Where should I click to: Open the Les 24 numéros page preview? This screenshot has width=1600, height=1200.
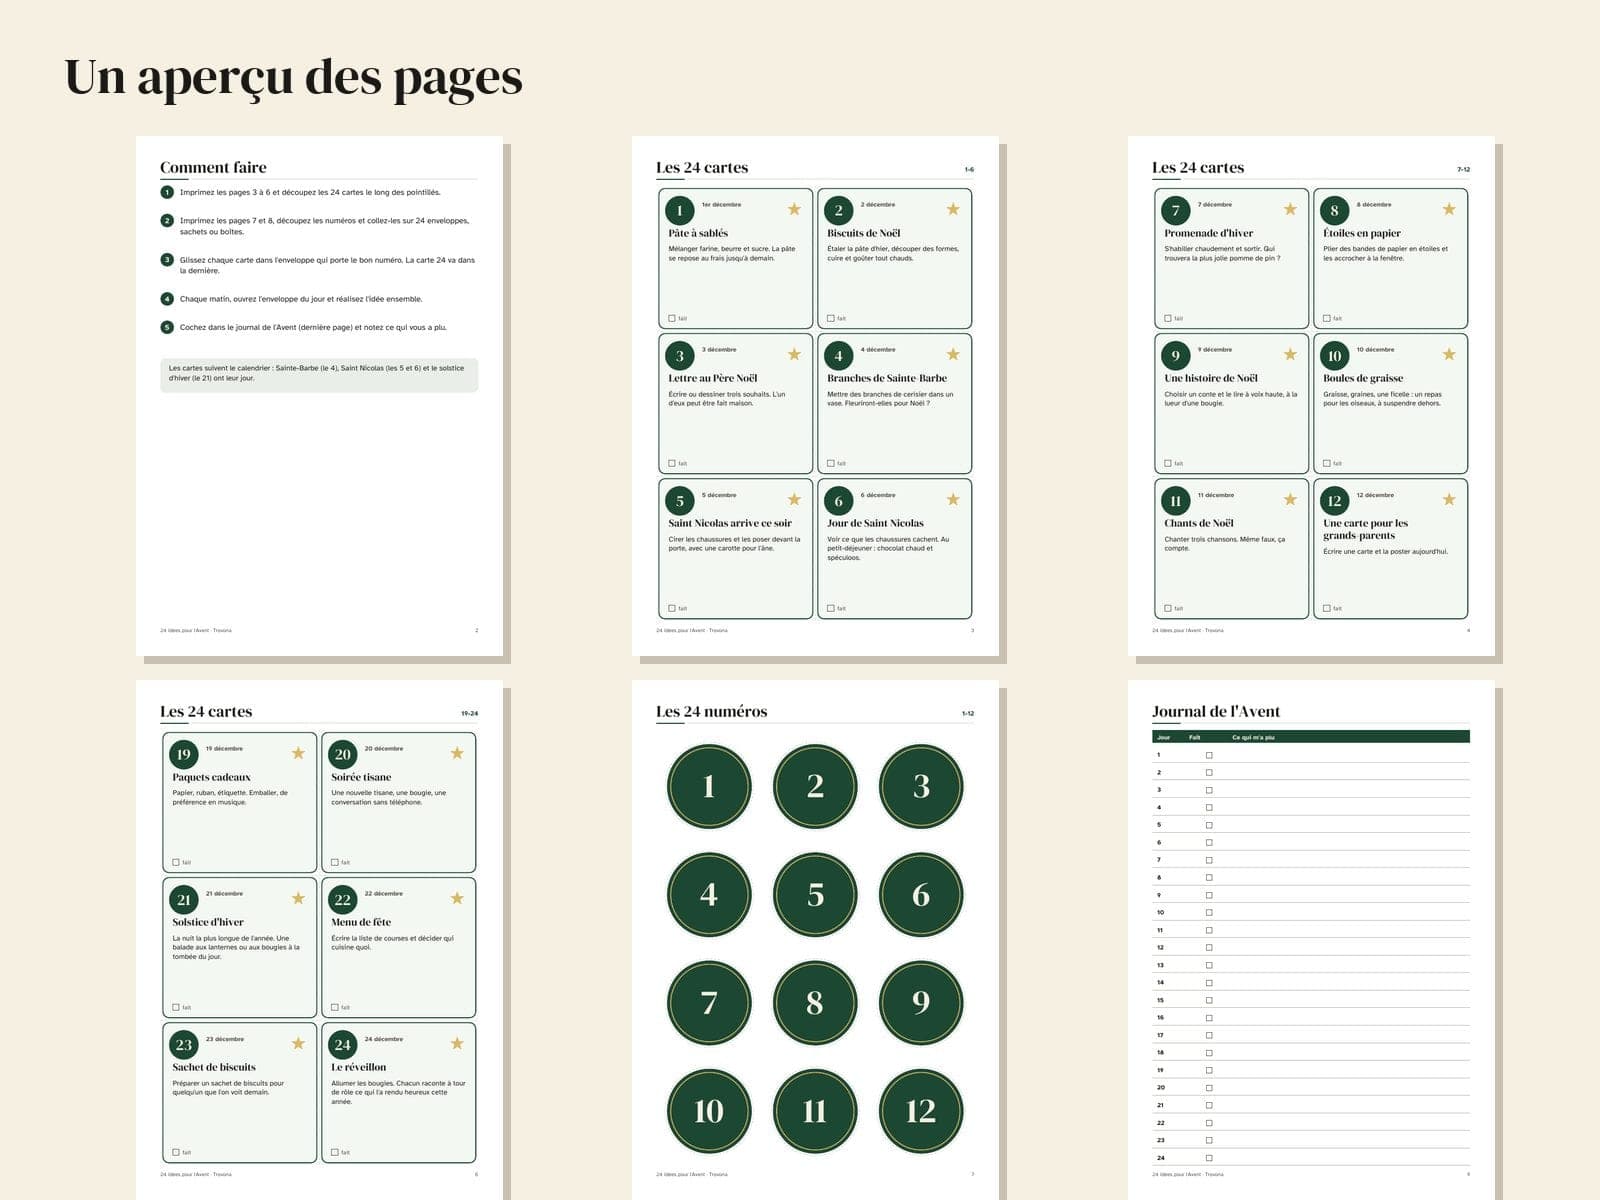[x=815, y=940]
